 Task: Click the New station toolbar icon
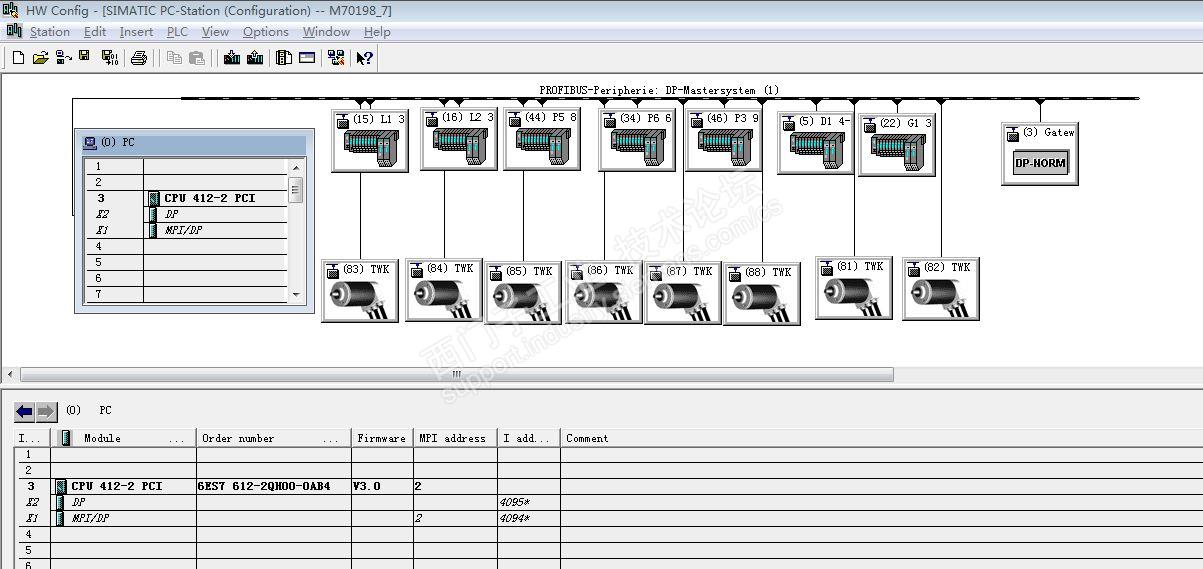point(18,58)
